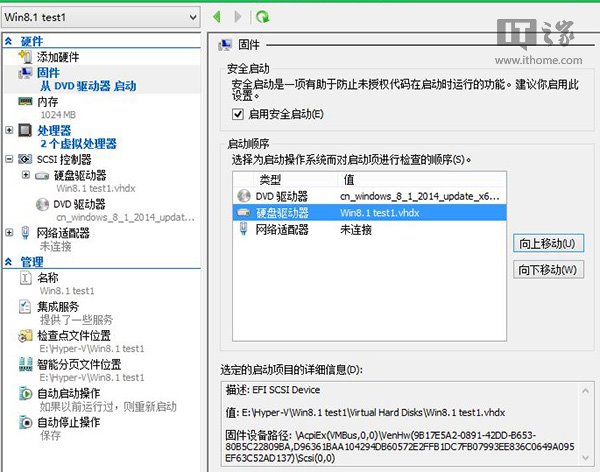Image resolution: width=600 pixels, height=472 pixels.
Task: Click the 固件 header icon in right pane
Action: [x=225, y=45]
